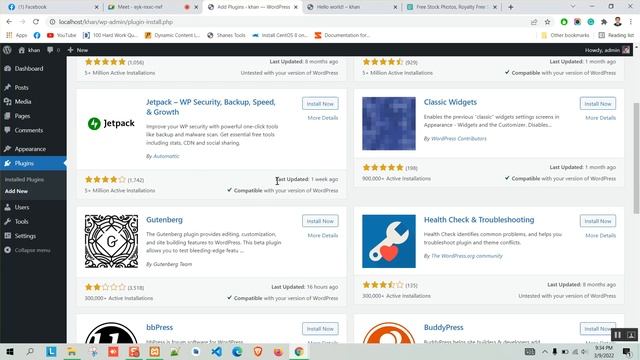The image size is (640, 360).
Task: Switch to Free Stock Photos tab
Action: pos(451,7)
